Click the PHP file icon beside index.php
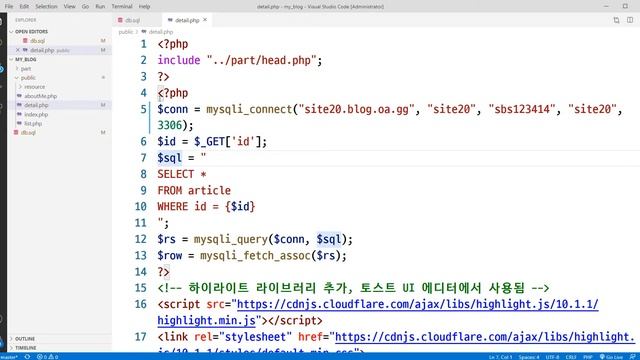The width and height of the screenshot is (640, 360). 19,114
